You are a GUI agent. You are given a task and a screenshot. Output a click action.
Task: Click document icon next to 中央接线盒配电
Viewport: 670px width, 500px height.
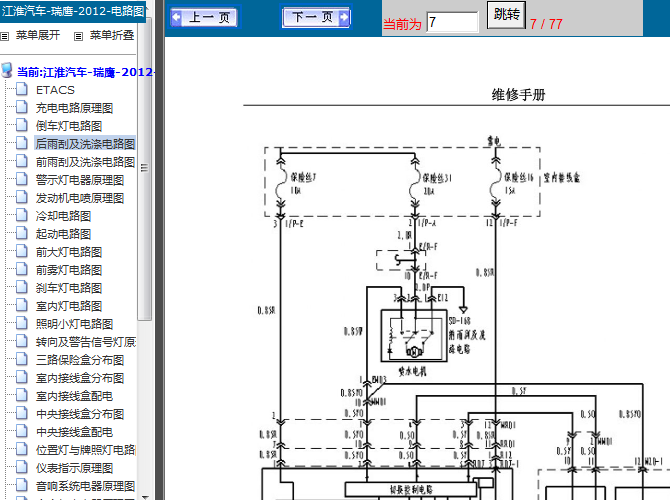click(22, 430)
